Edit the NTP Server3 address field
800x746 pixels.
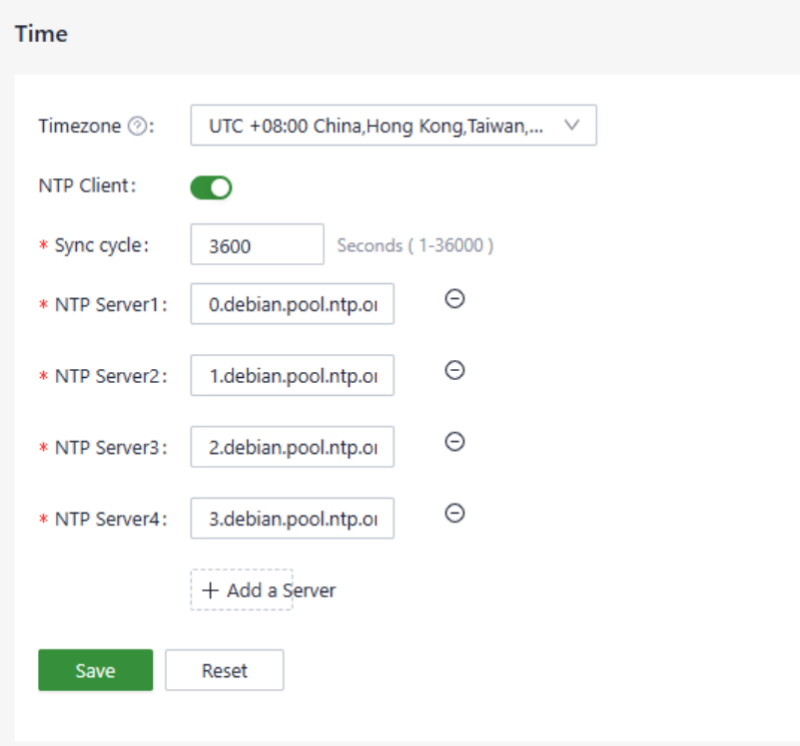coord(292,447)
